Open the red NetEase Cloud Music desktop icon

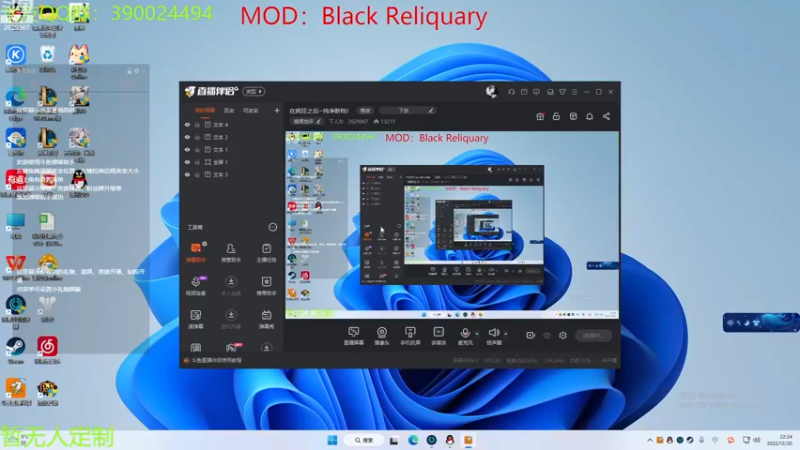pyautogui.click(x=47, y=350)
